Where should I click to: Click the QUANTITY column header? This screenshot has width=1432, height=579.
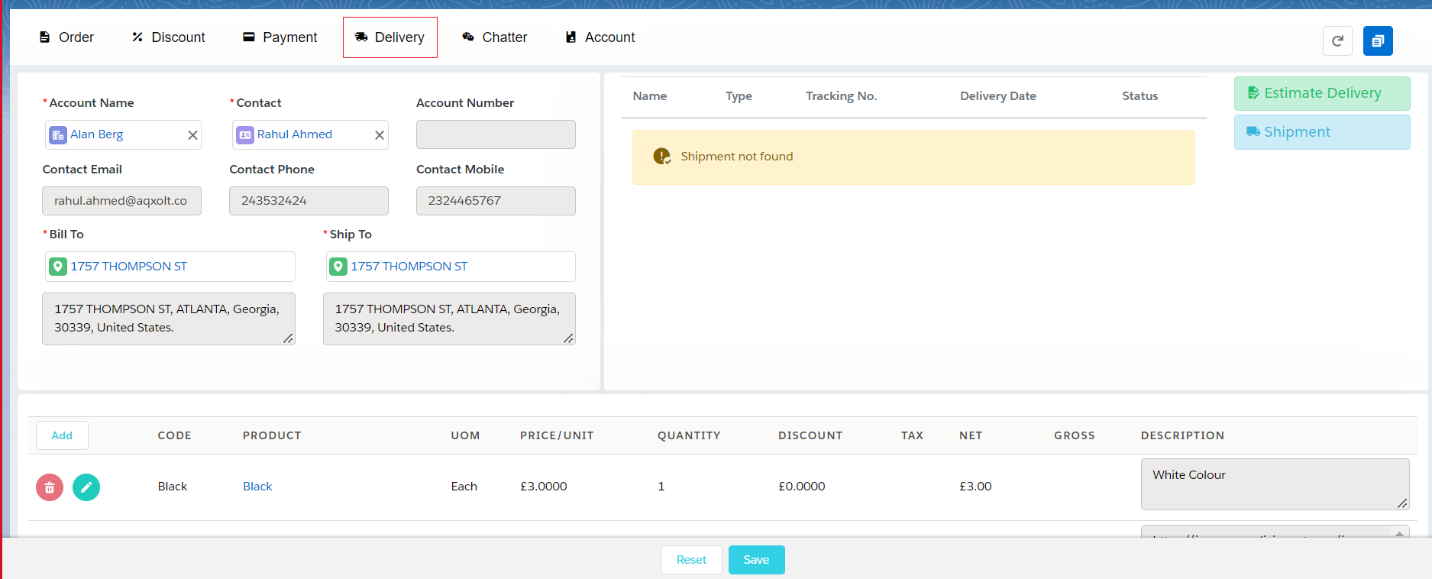pos(689,436)
